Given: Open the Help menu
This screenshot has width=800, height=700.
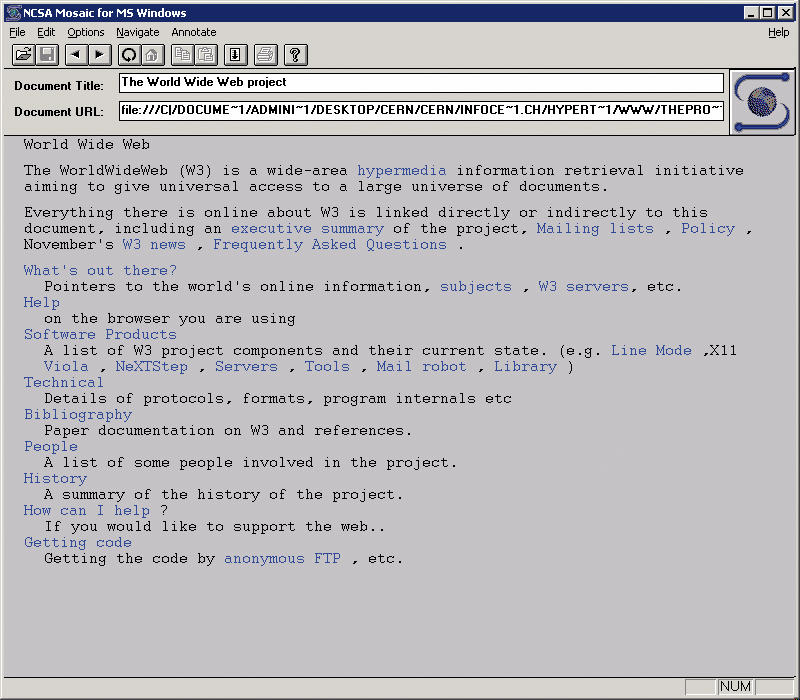Looking at the screenshot, I should [779, 32].
